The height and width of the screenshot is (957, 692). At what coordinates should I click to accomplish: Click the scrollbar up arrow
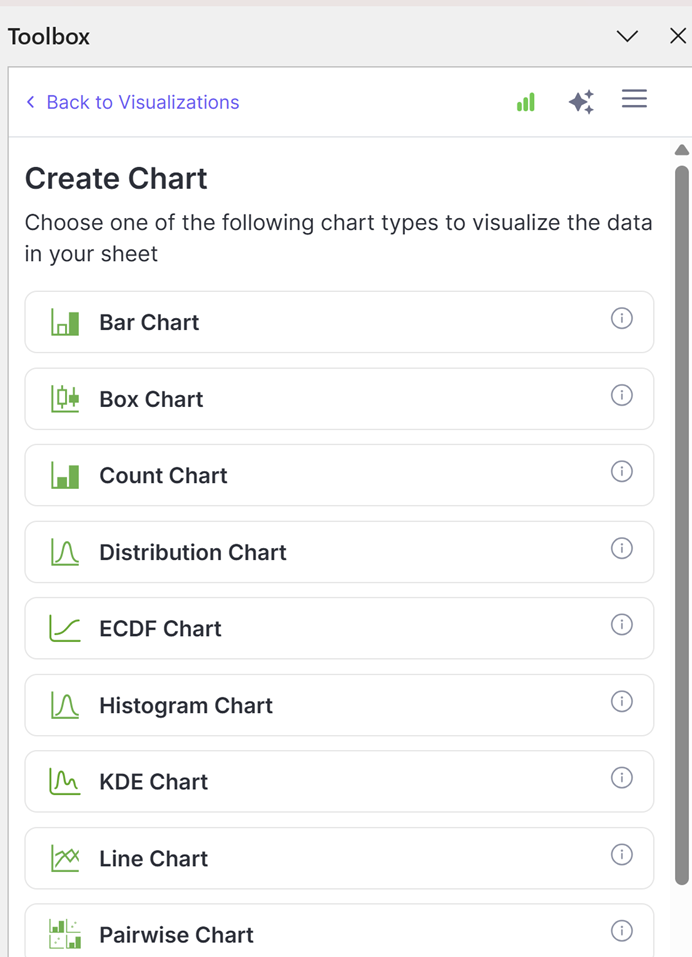(x=682, y=150)
